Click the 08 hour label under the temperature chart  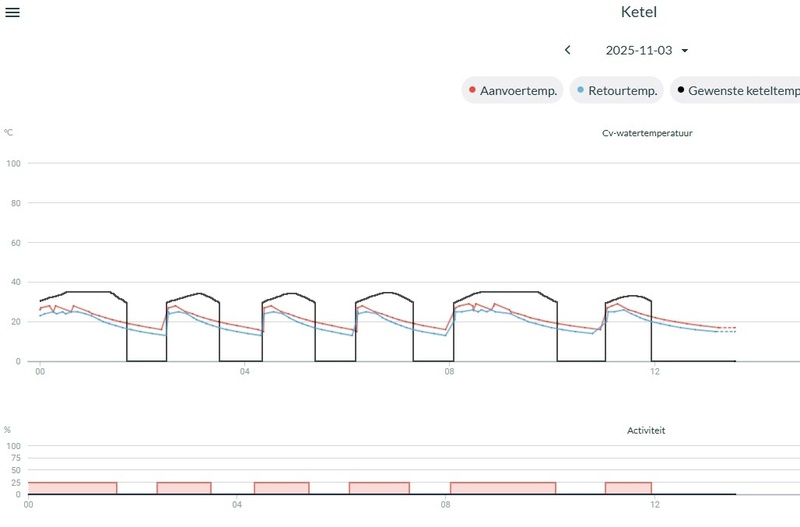449,372
